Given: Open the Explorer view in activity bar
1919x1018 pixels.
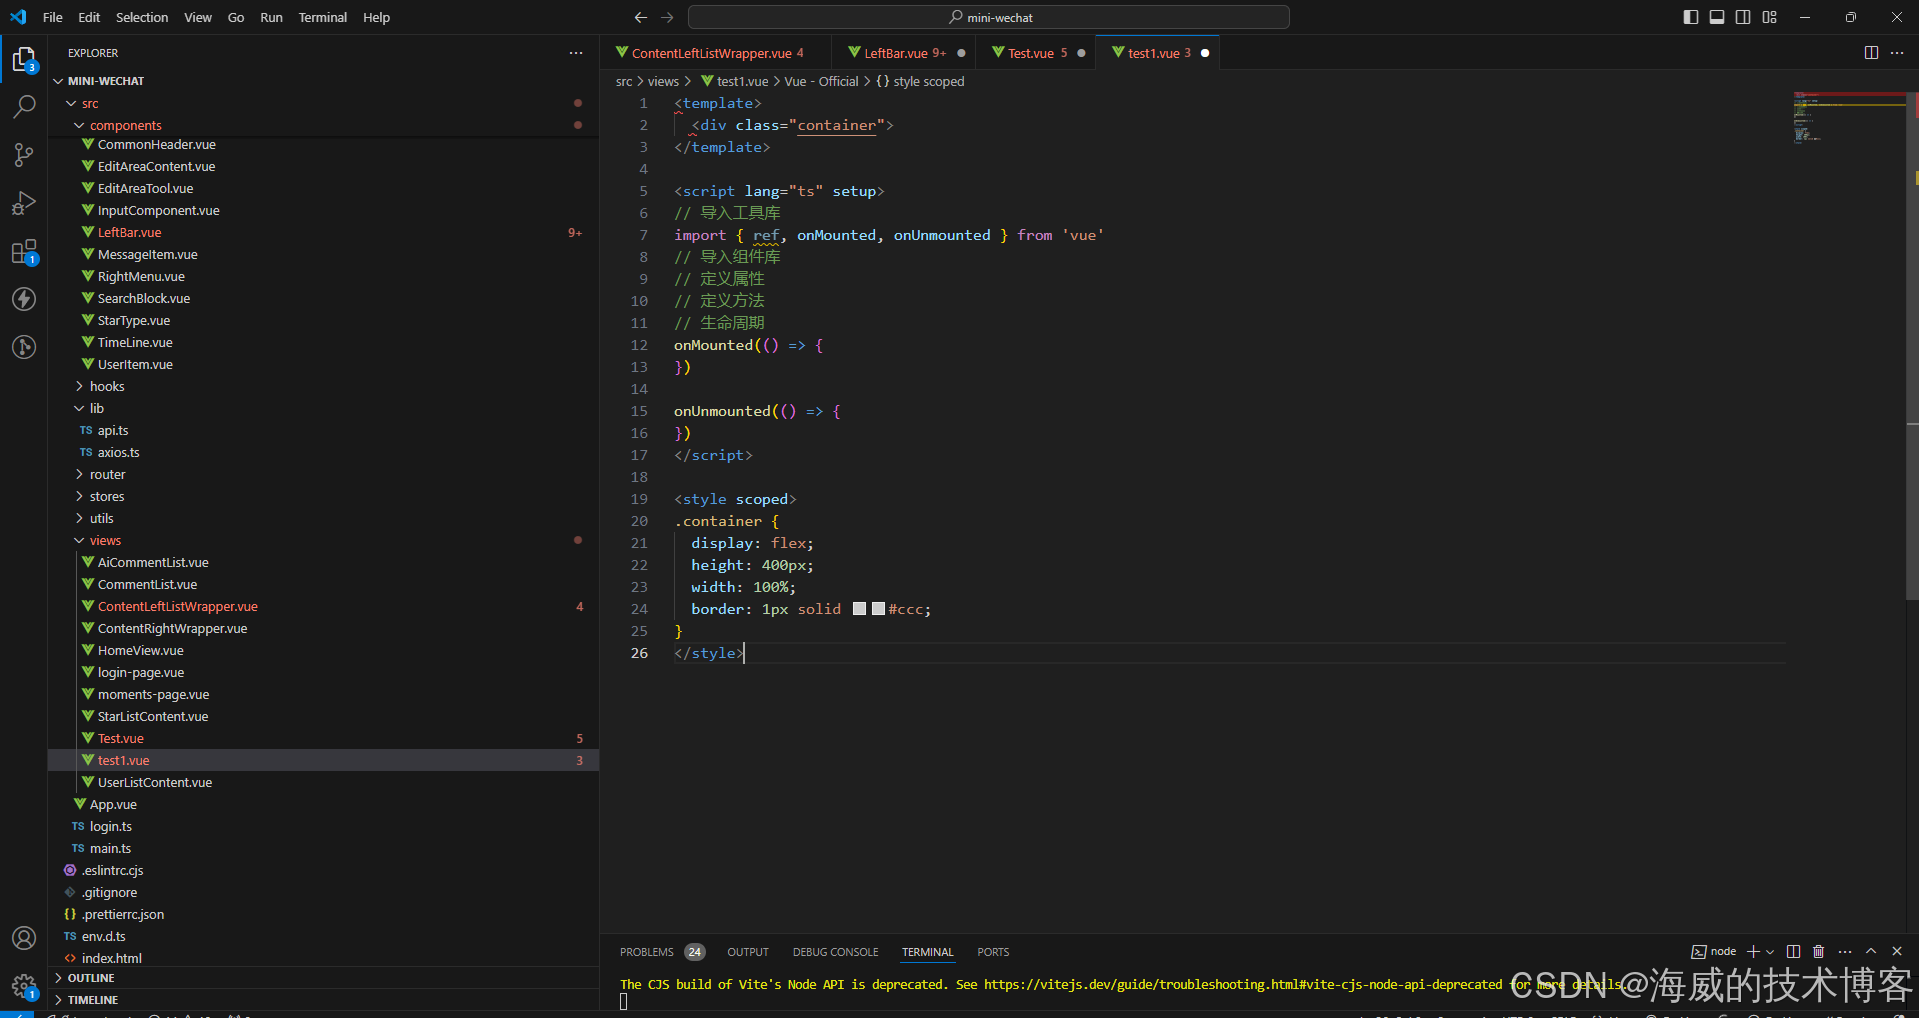Looking at the screenshot, I should [24, 60].
